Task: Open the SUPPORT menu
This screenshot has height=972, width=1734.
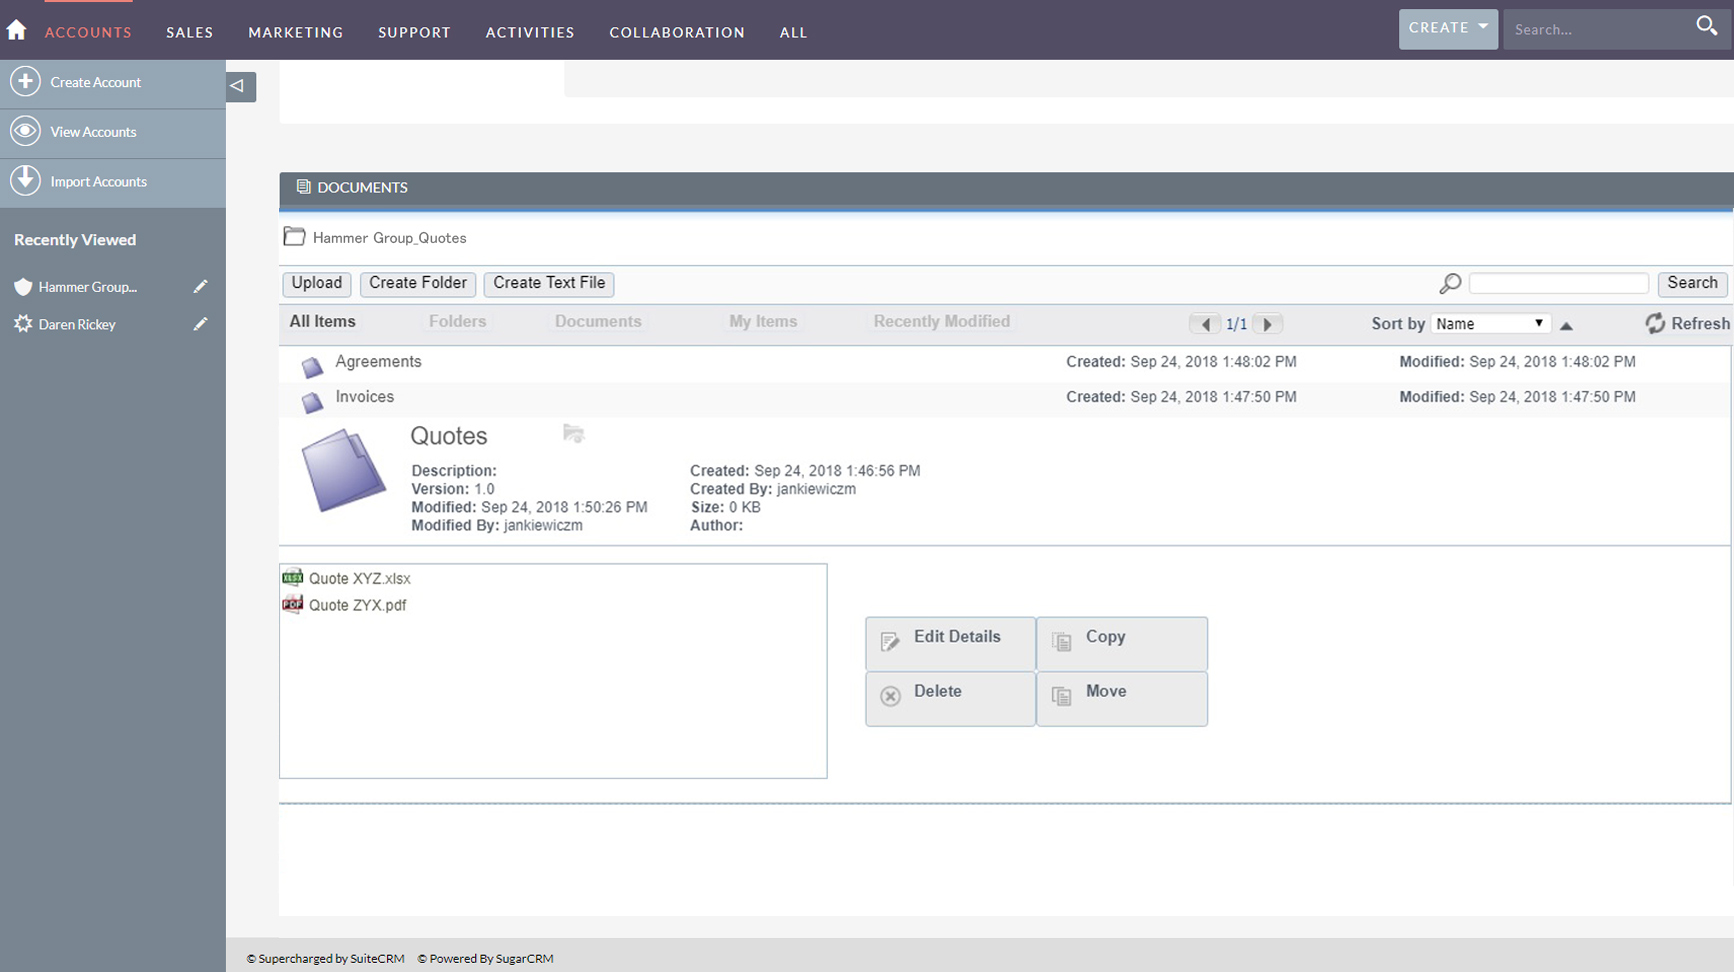Action: (x=414, y=32)
